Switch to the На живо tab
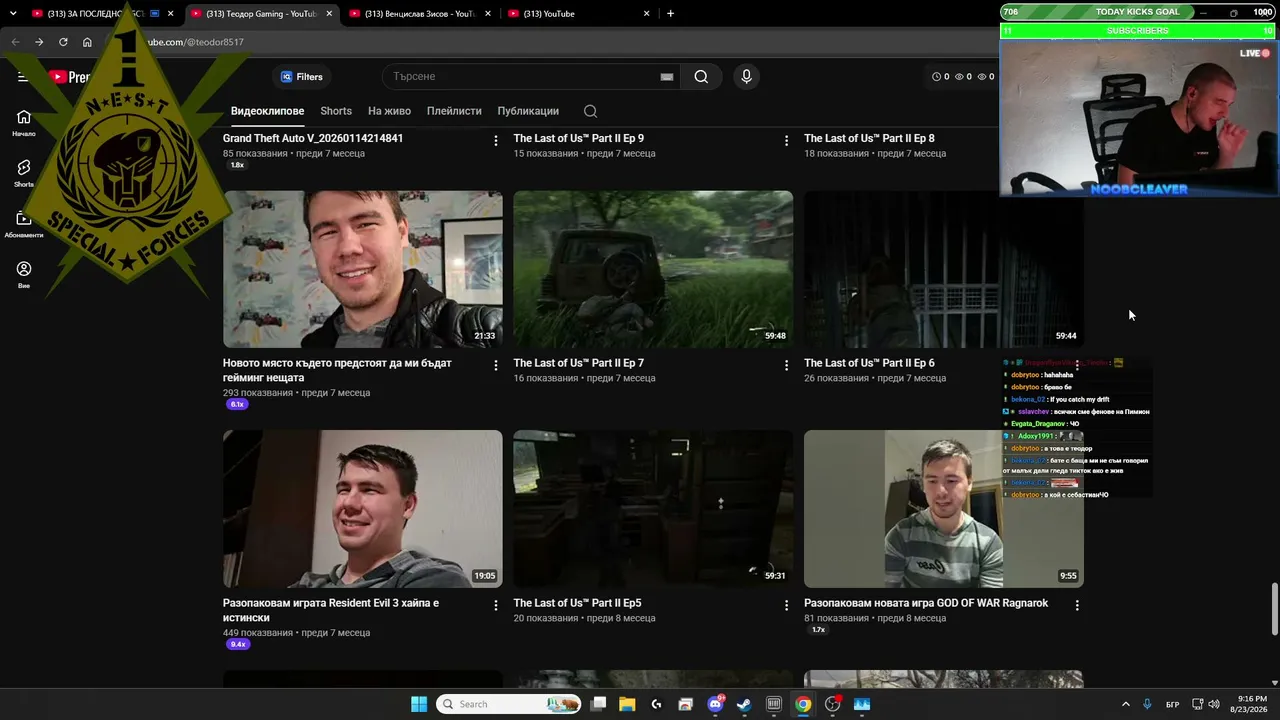1280x720 pixels. coord(389,111)
